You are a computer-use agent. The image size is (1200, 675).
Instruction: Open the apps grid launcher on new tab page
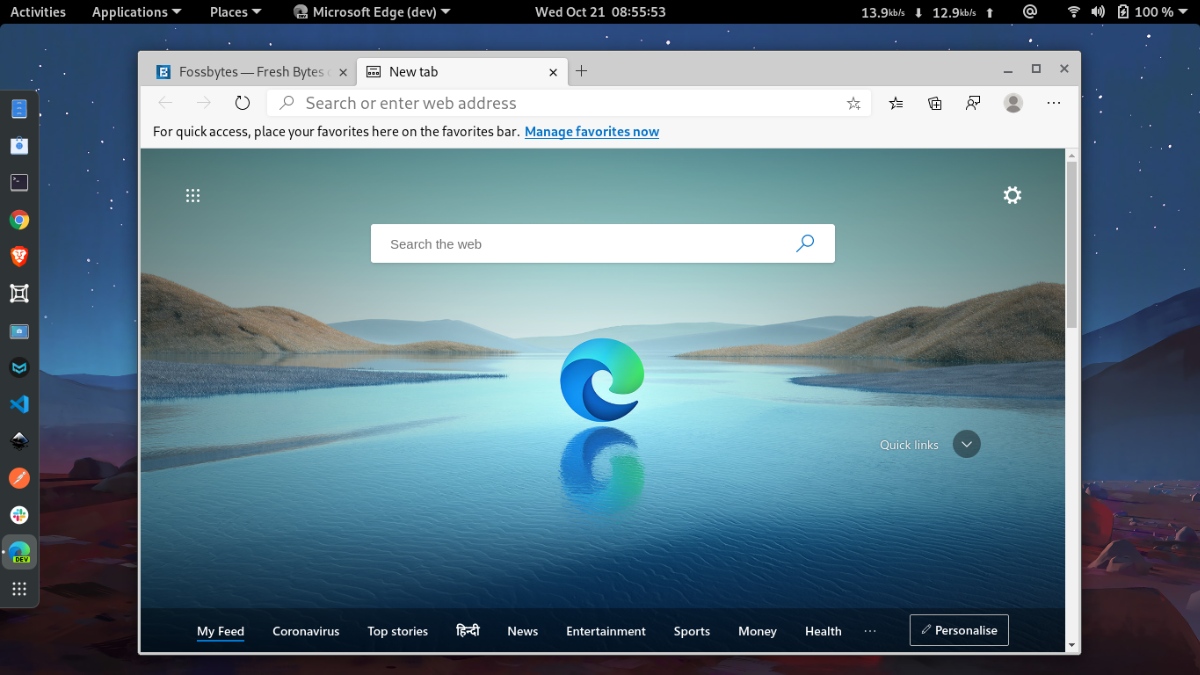[193, 196]
